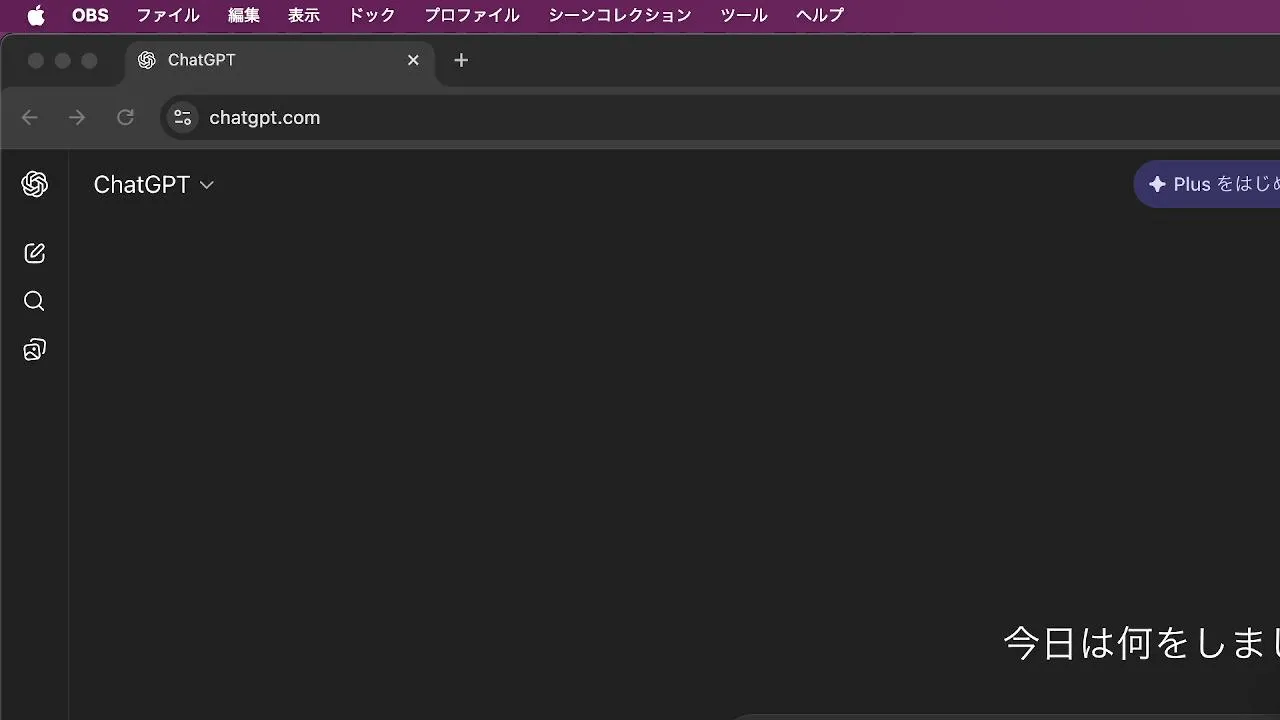Focus the chatgpt.com address bar
This screenshot has height=720, width=1280.
[x=720, y=118]
